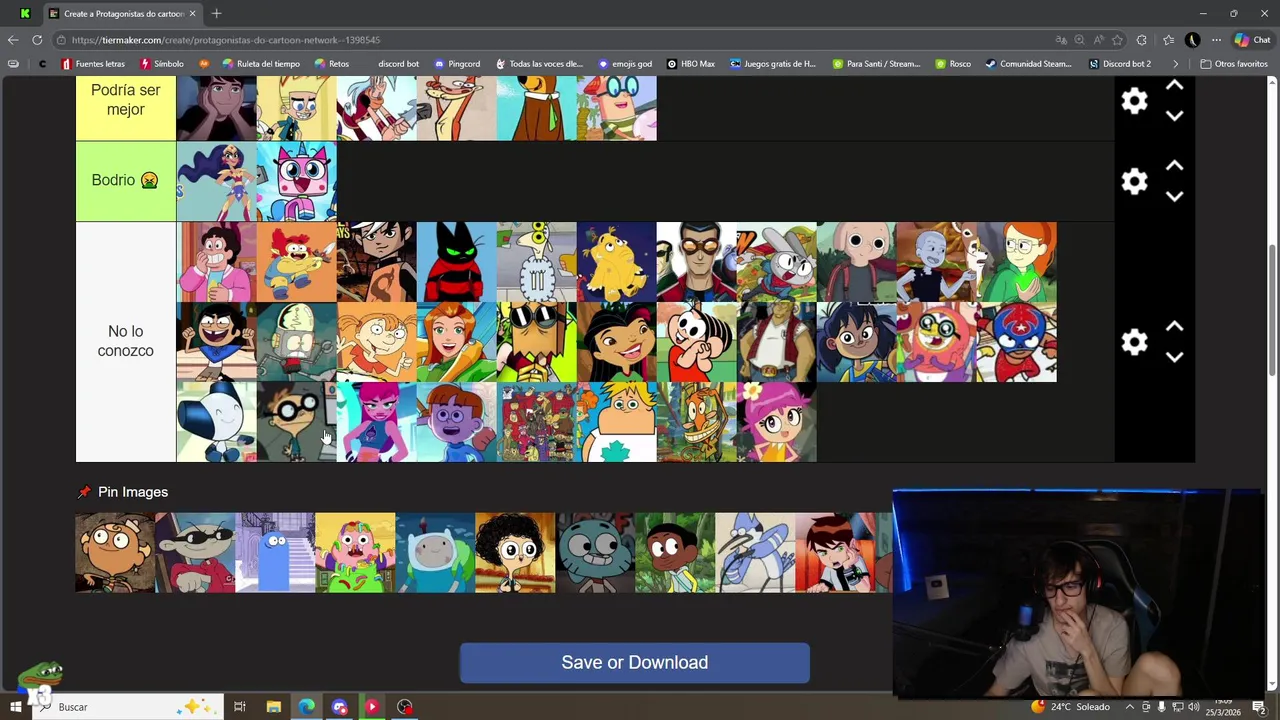
Task: Open Juegos gratis de H... bookmark
Action: point(773,64)
